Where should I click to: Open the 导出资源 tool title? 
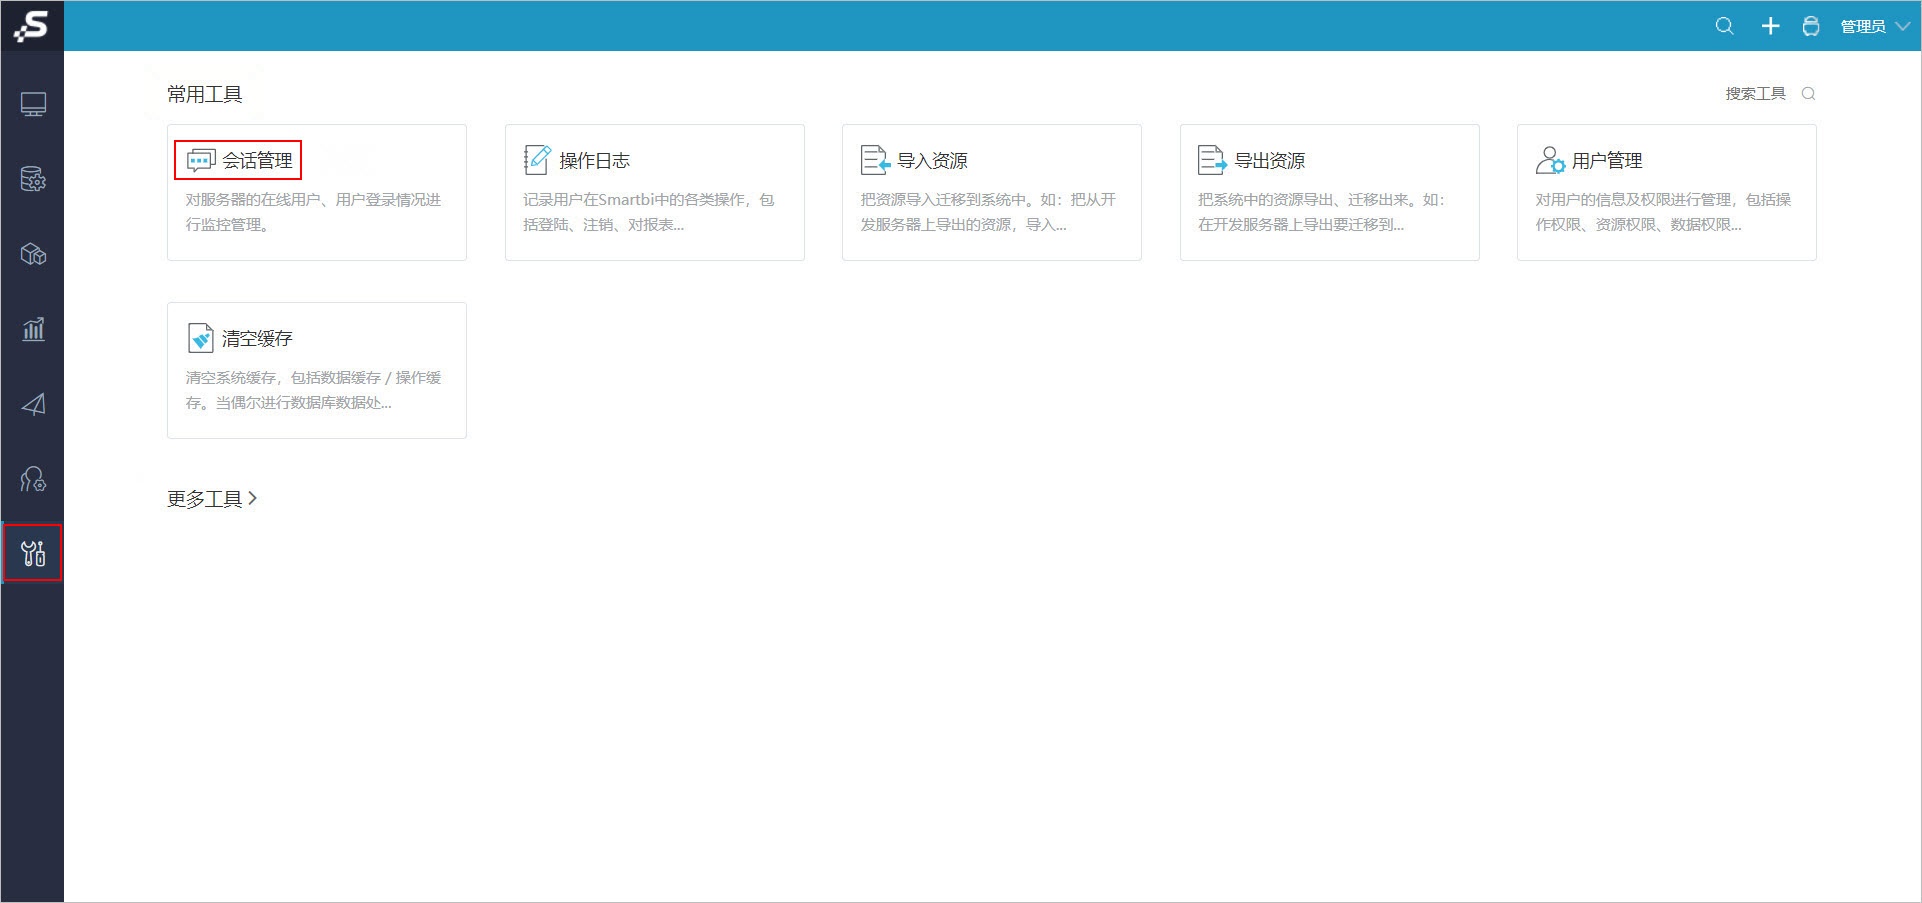(1269, 160)
